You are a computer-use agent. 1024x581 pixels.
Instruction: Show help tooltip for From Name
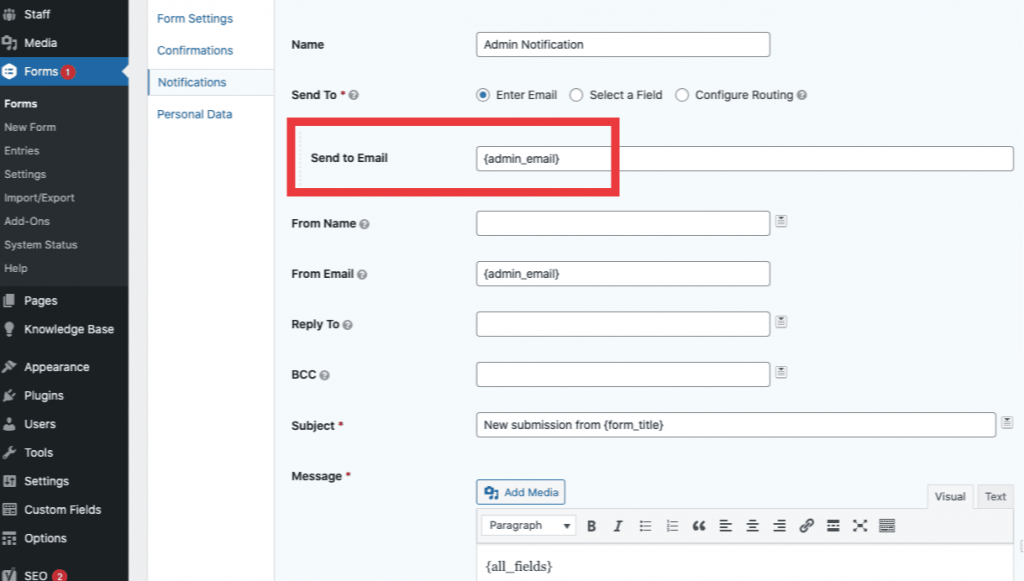tap(364, 224)
